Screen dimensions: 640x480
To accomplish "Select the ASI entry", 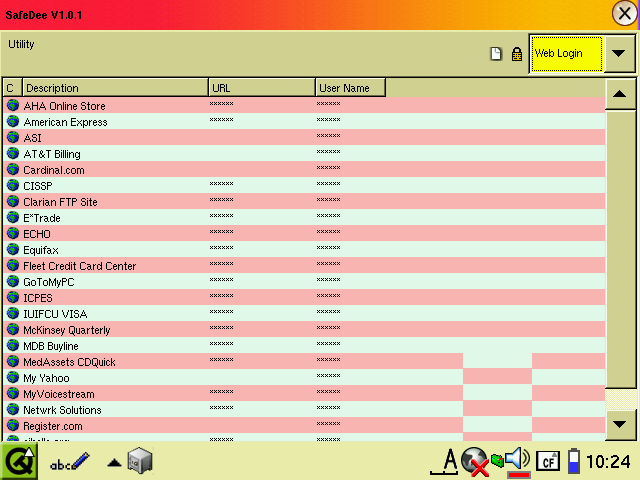I will click(x=304, y=137).
